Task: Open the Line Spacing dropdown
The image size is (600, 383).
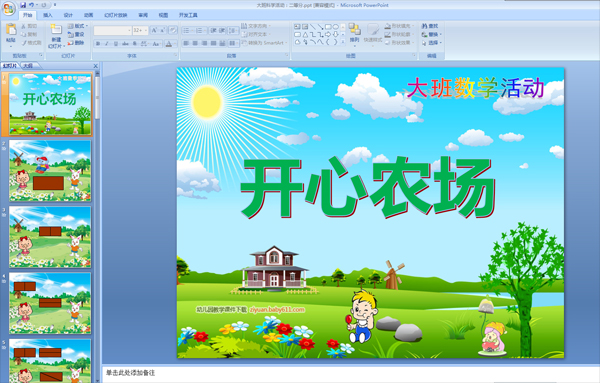Action: [x=233, y=30]
